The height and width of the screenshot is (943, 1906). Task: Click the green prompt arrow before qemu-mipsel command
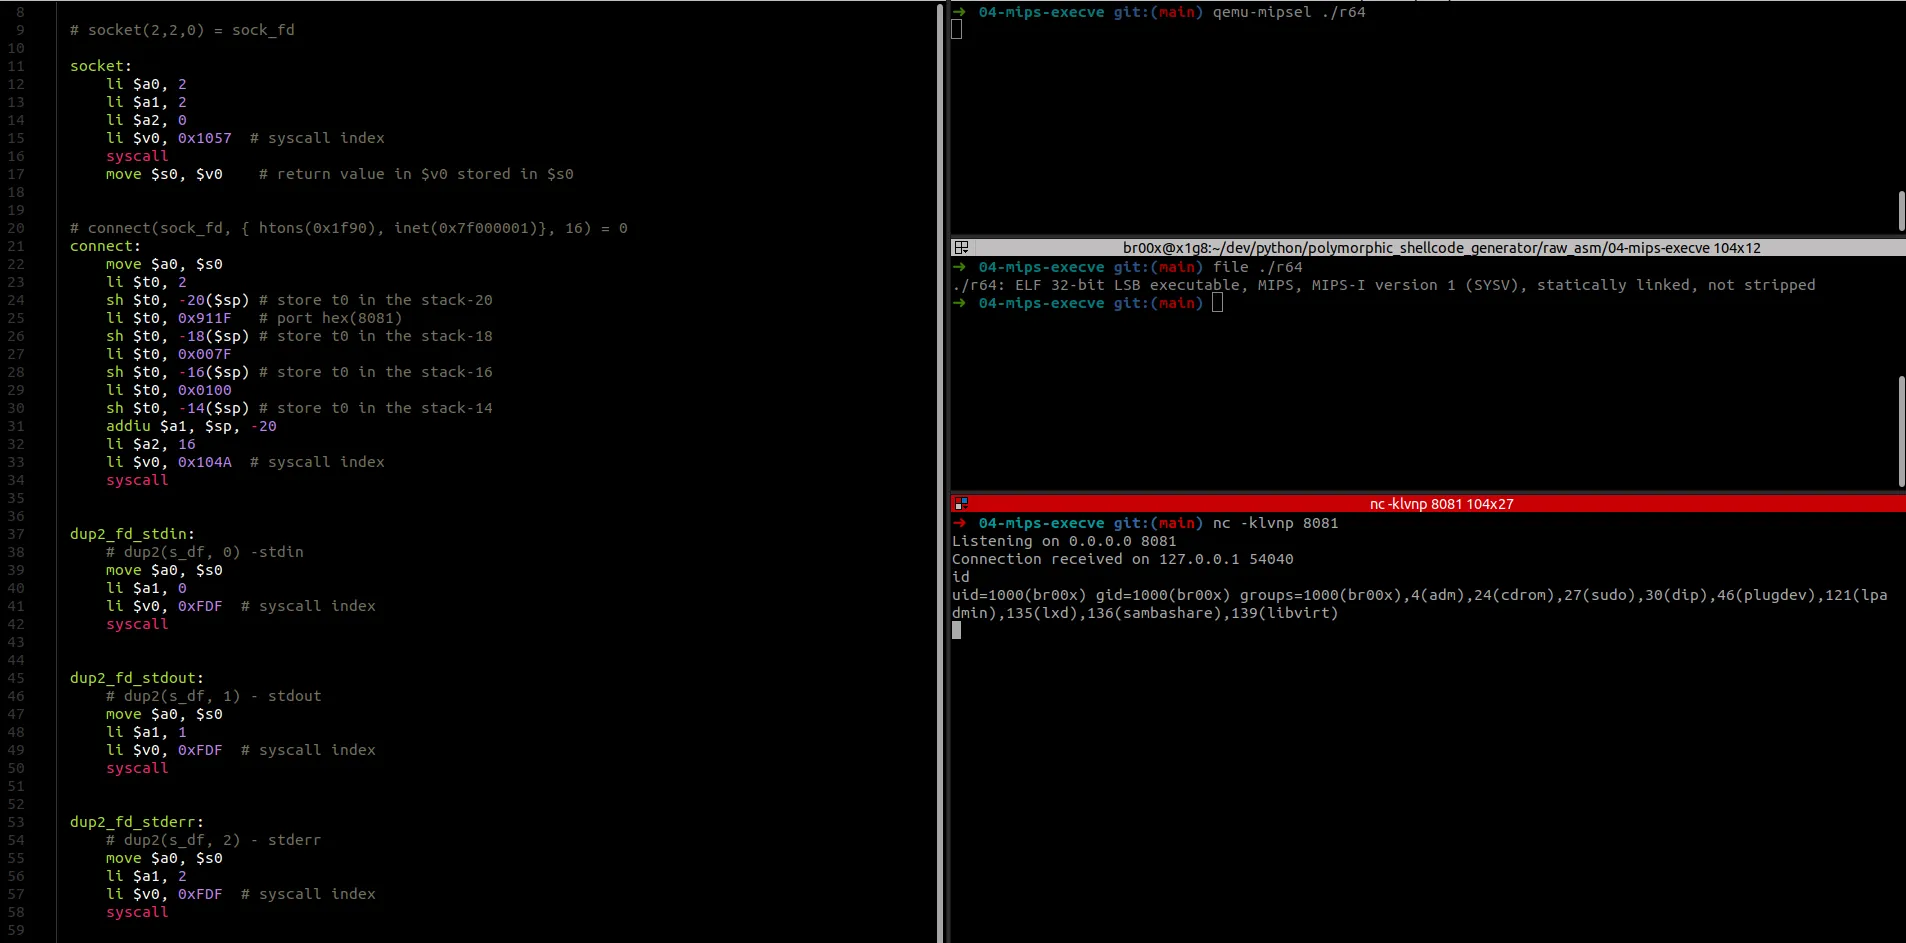pos(960,12)
